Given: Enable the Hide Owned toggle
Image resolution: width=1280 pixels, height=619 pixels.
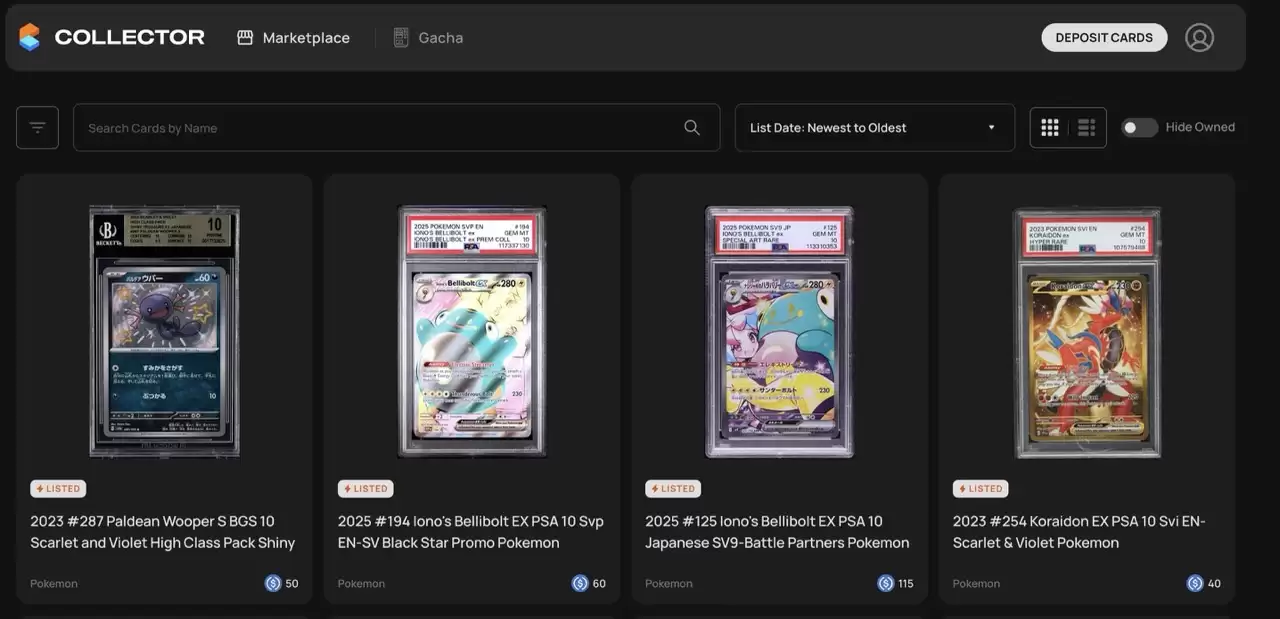Looking at the screenshot, I should click(x=1139, y=127).
